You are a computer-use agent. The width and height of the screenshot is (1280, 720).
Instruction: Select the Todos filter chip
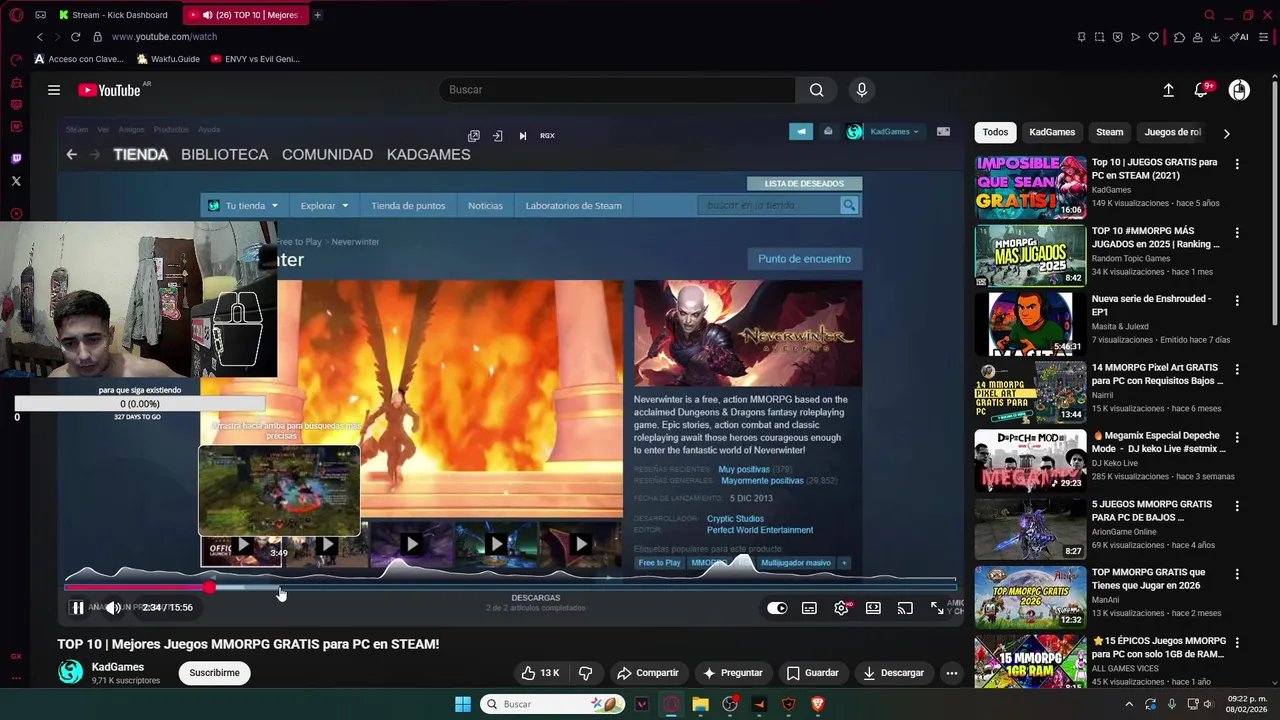995,132
